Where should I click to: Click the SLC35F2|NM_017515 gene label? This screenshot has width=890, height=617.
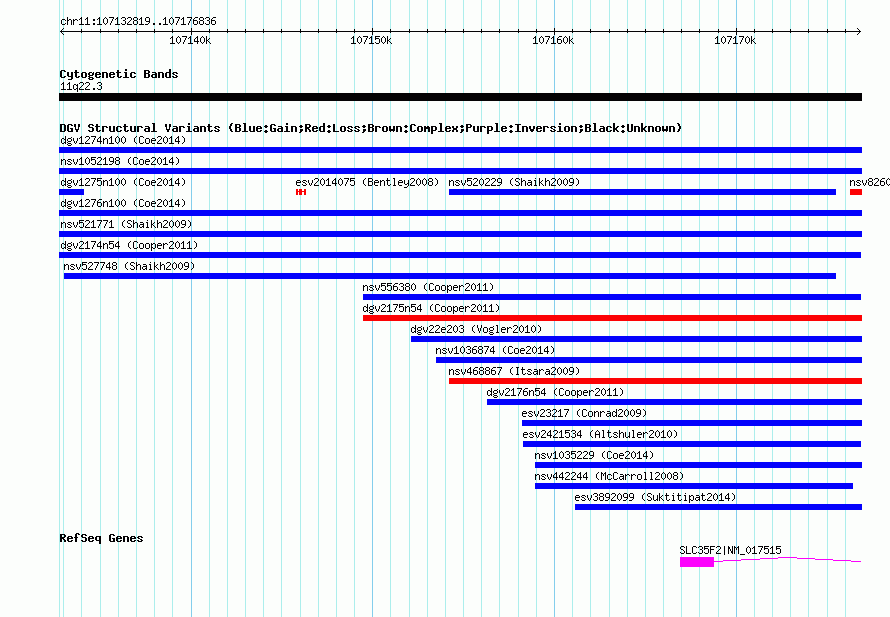[x=731, y=550]
